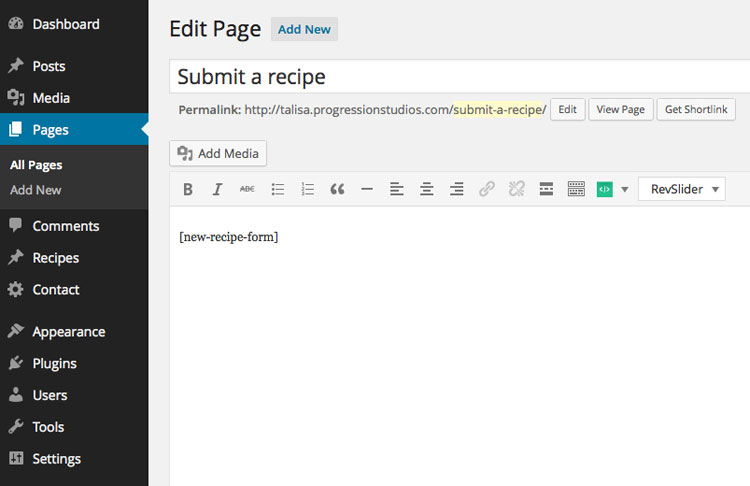
Task: Toggle italic formatting in editor toolbar
Action: [x=217, y=189]
